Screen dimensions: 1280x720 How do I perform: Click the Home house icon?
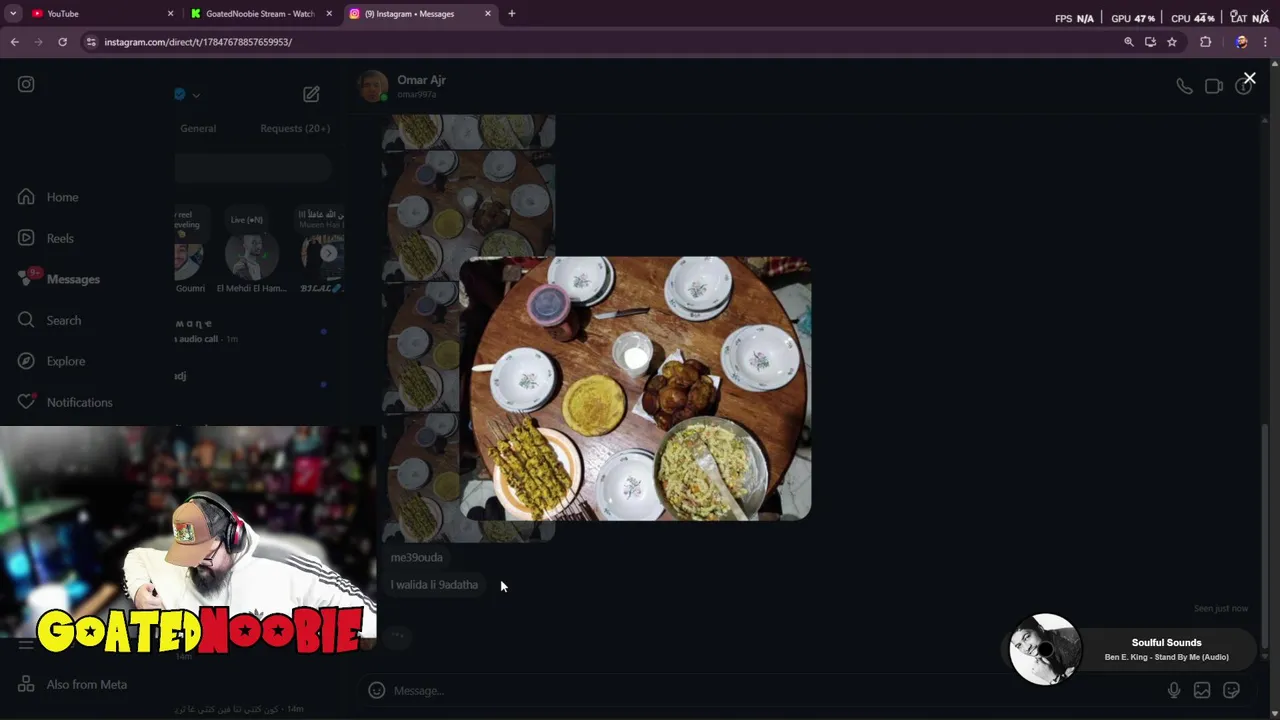click(26, 197)
